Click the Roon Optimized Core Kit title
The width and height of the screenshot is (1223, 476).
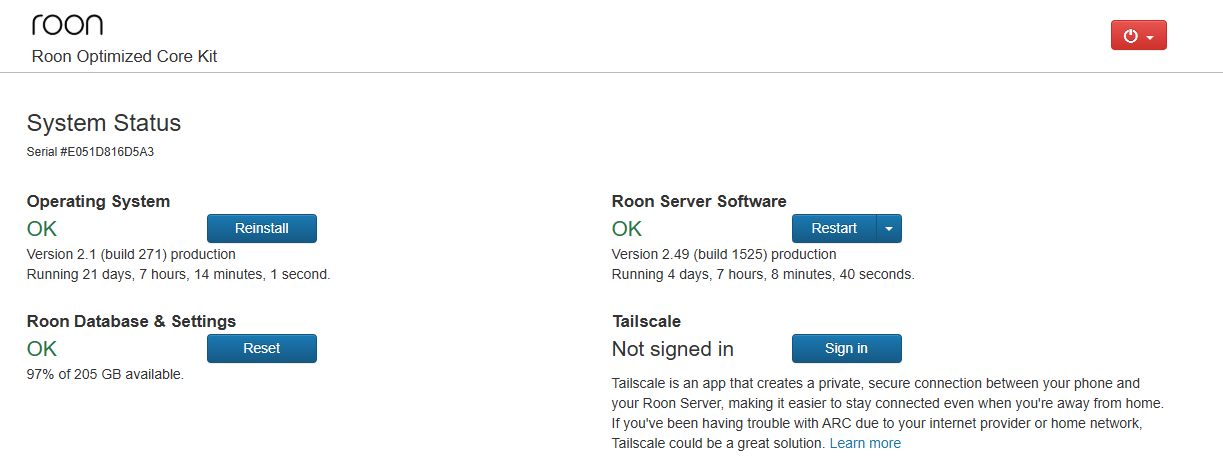(124, 56)
